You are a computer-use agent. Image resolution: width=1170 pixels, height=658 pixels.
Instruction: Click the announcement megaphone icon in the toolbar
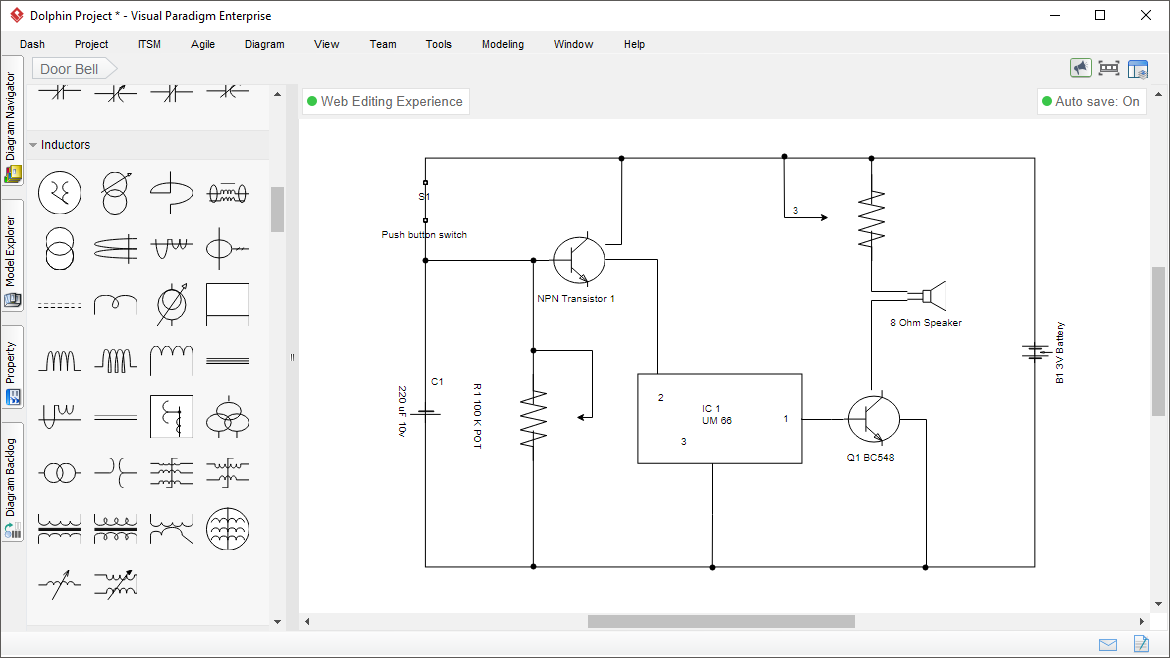pyautogui.click(x=1081, y=67)
